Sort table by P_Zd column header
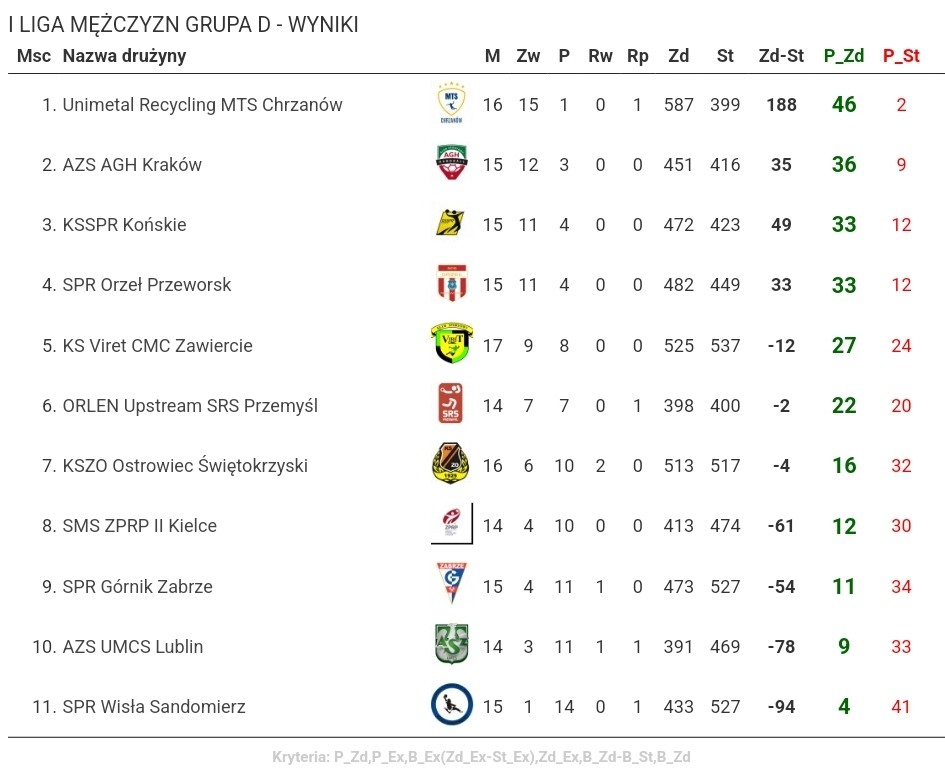 tap(844, 56)
